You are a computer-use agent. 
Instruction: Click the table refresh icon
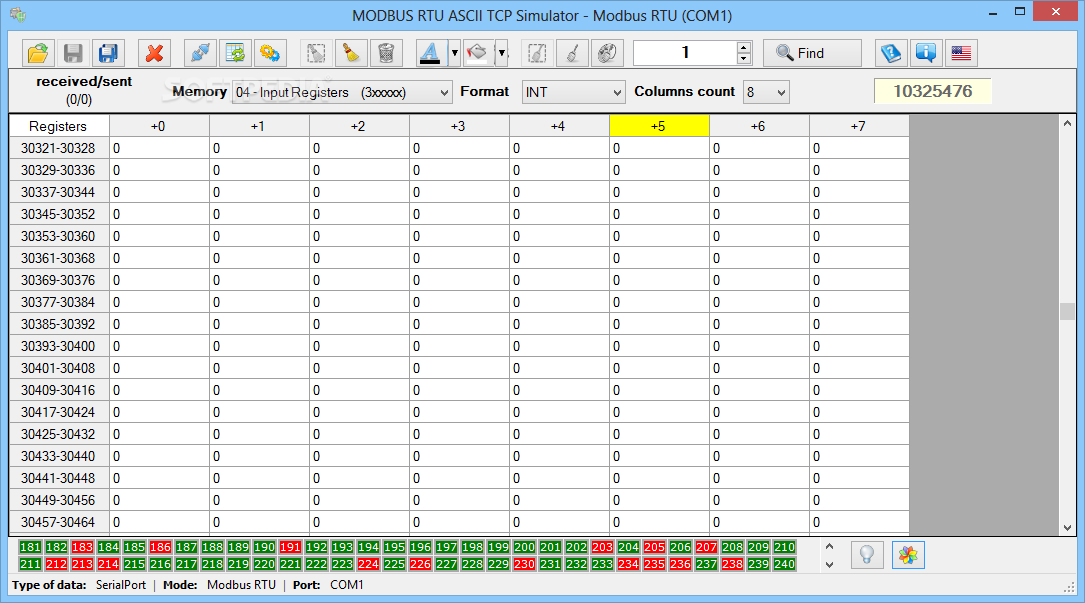(235, 53)
